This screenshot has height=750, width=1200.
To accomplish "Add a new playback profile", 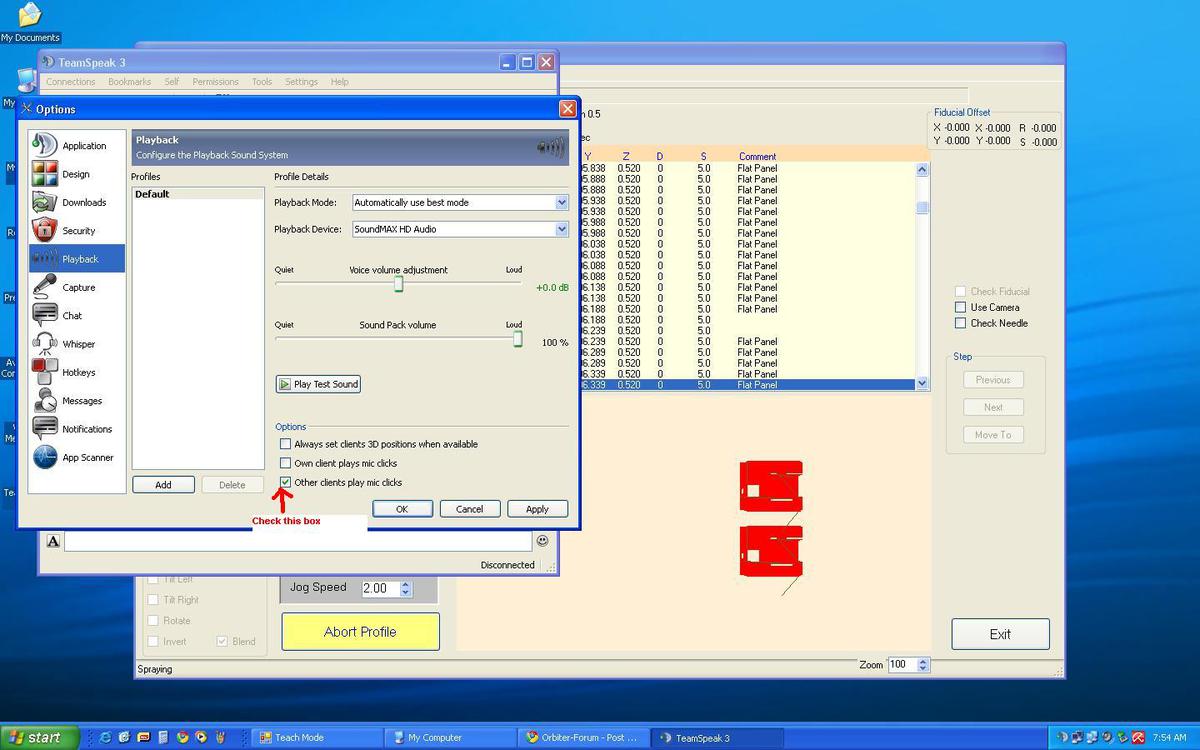I will point(163,485).
